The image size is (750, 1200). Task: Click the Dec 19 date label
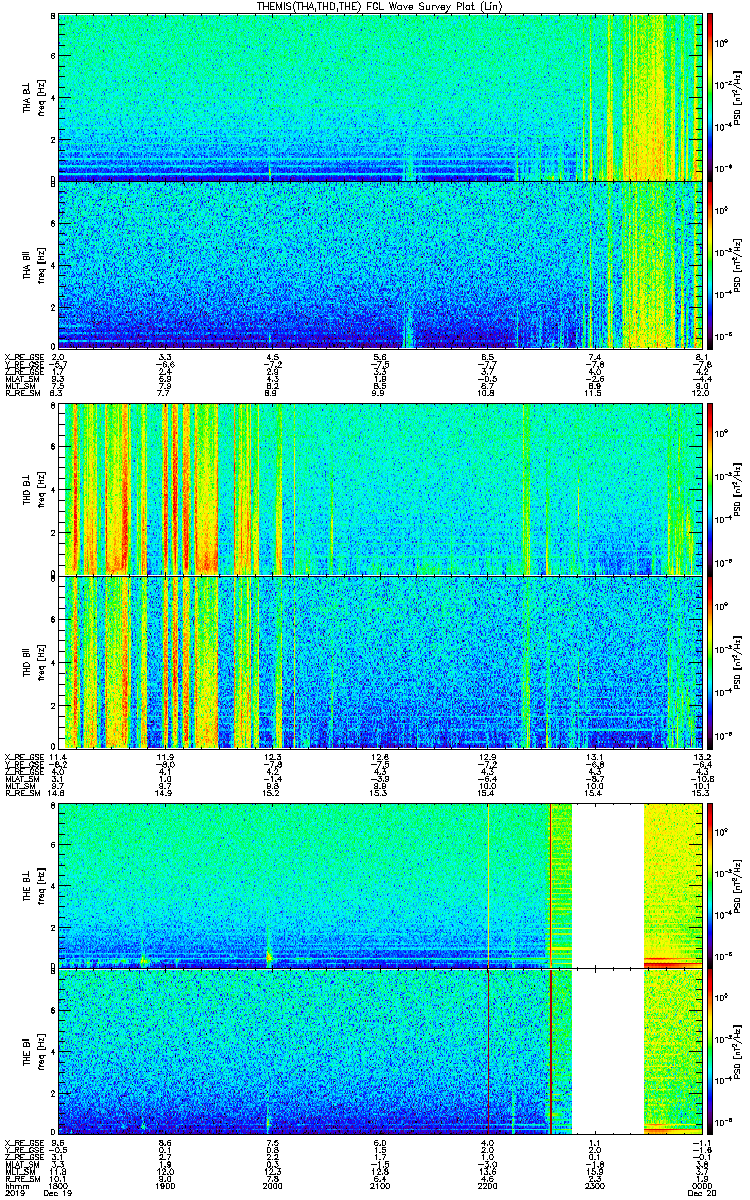coord(59,1194)
